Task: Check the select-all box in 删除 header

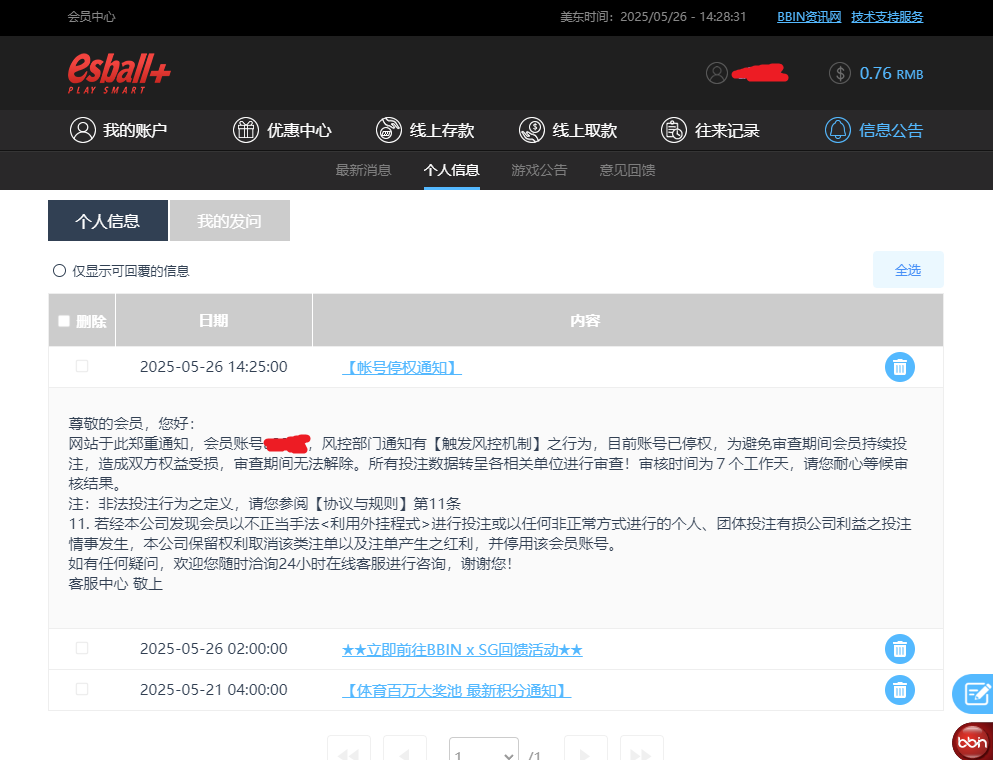Action: [x=64, y=321]
